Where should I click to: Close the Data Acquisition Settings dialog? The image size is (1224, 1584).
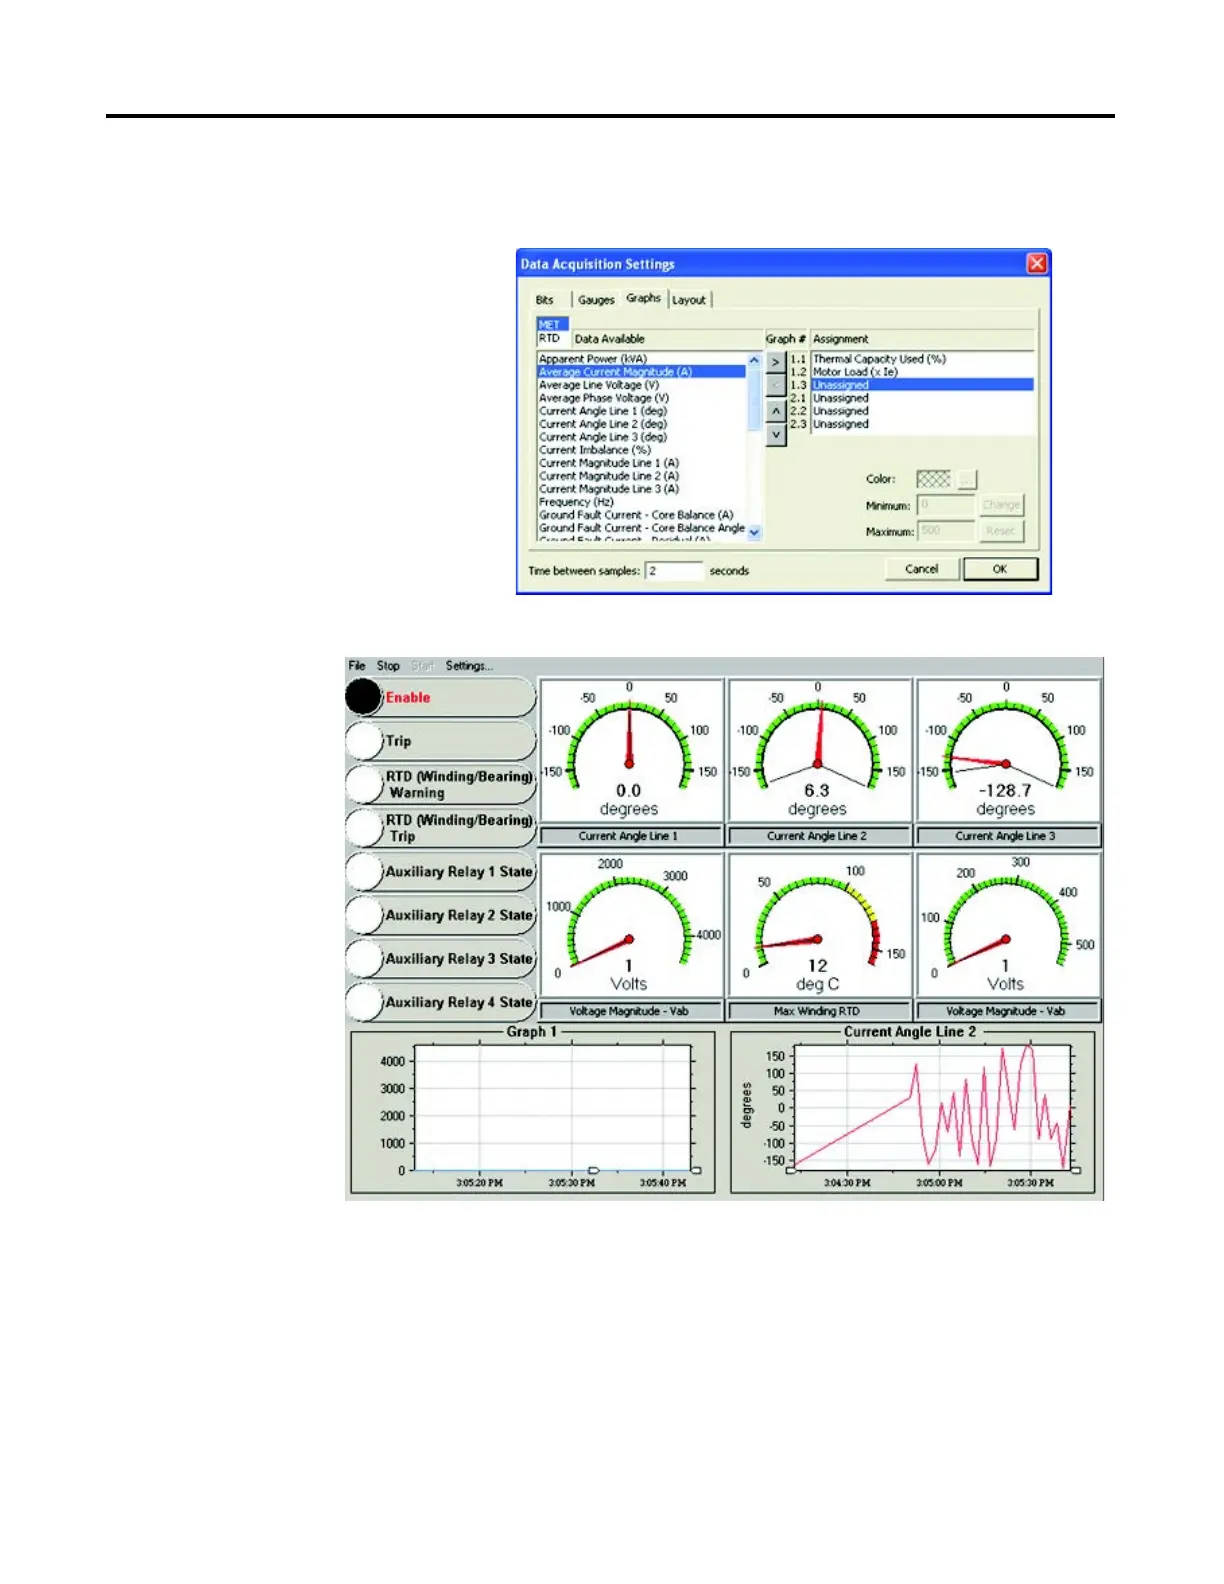click(x=1037, y=263)
